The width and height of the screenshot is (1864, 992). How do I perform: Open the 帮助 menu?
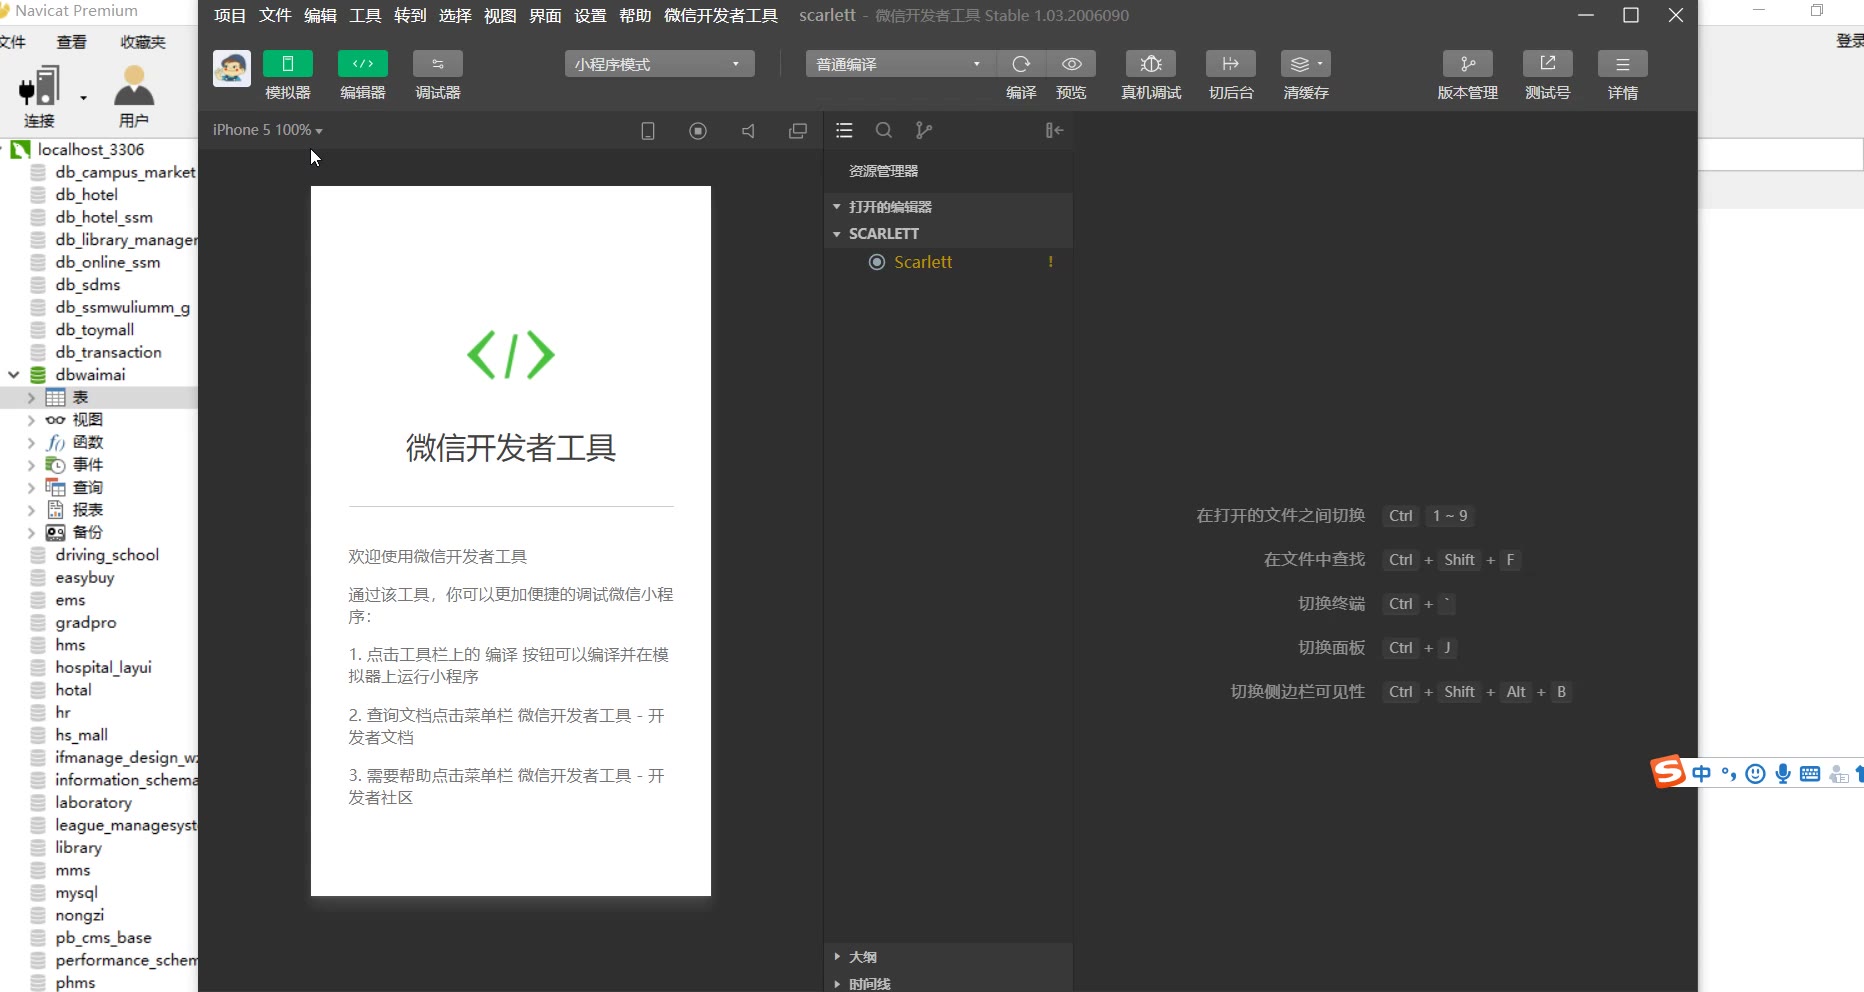pos(635,16)
